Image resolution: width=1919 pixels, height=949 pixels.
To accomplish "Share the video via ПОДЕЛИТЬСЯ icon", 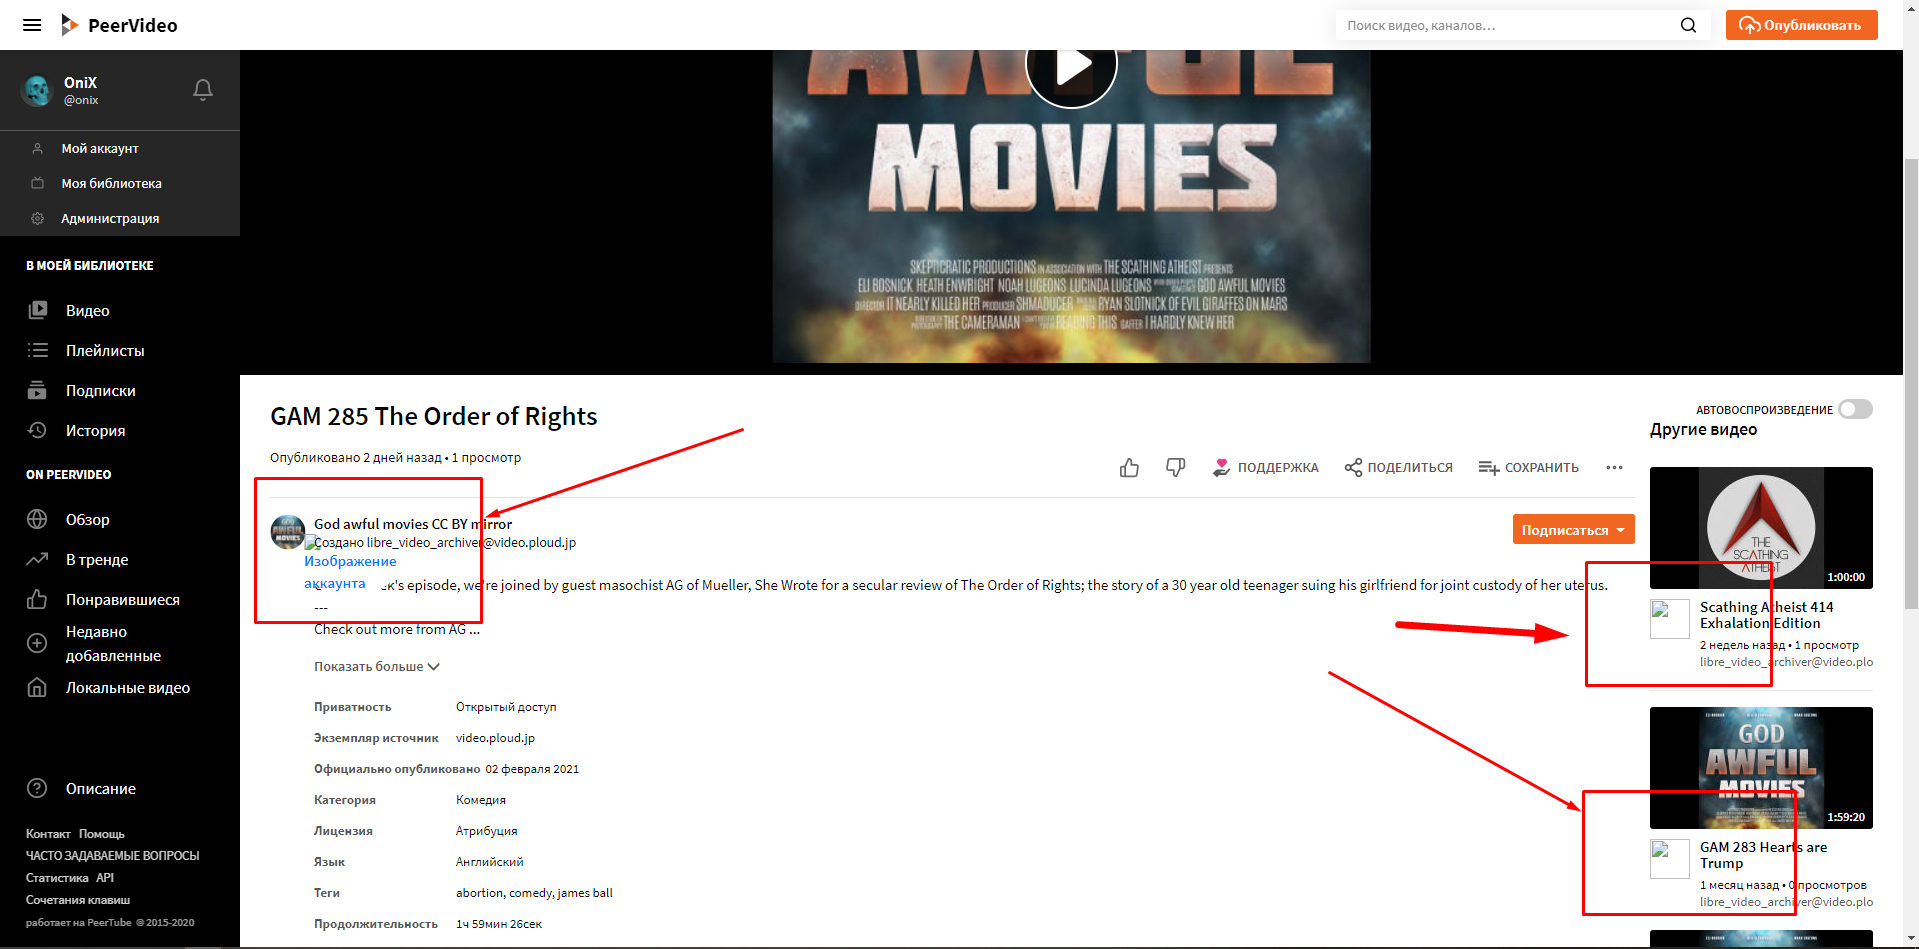I will coord(1398,466).
